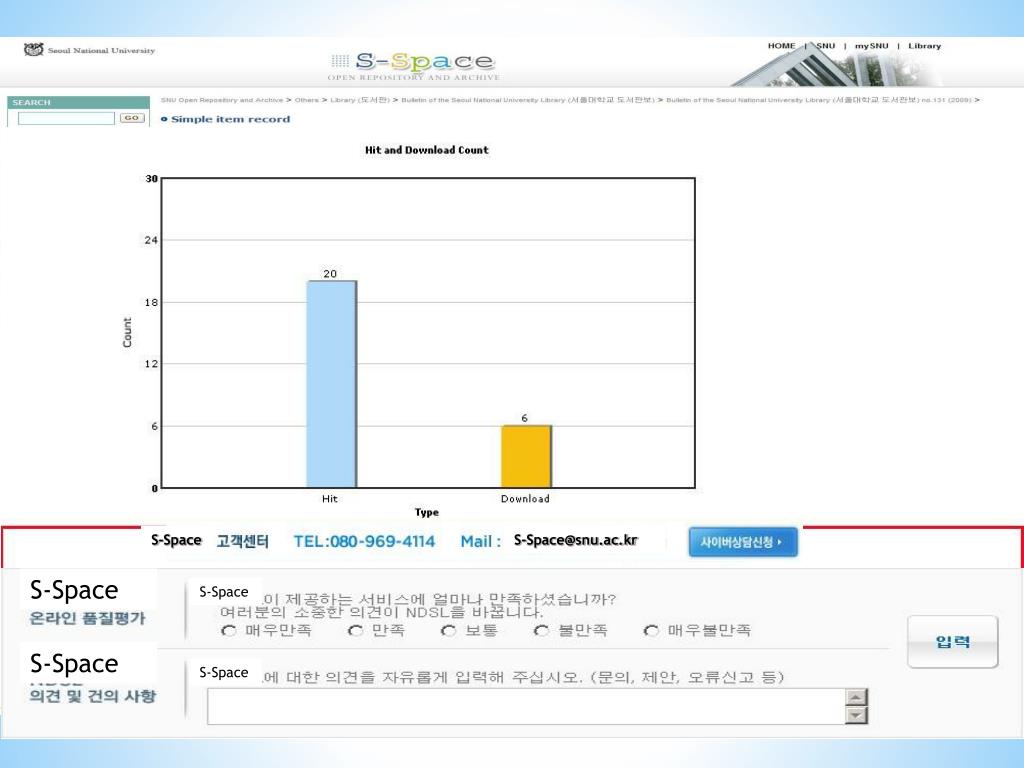Select the 매우불만족 radio button
This screenshot has width=1024, height=768.
click(650, 630)
